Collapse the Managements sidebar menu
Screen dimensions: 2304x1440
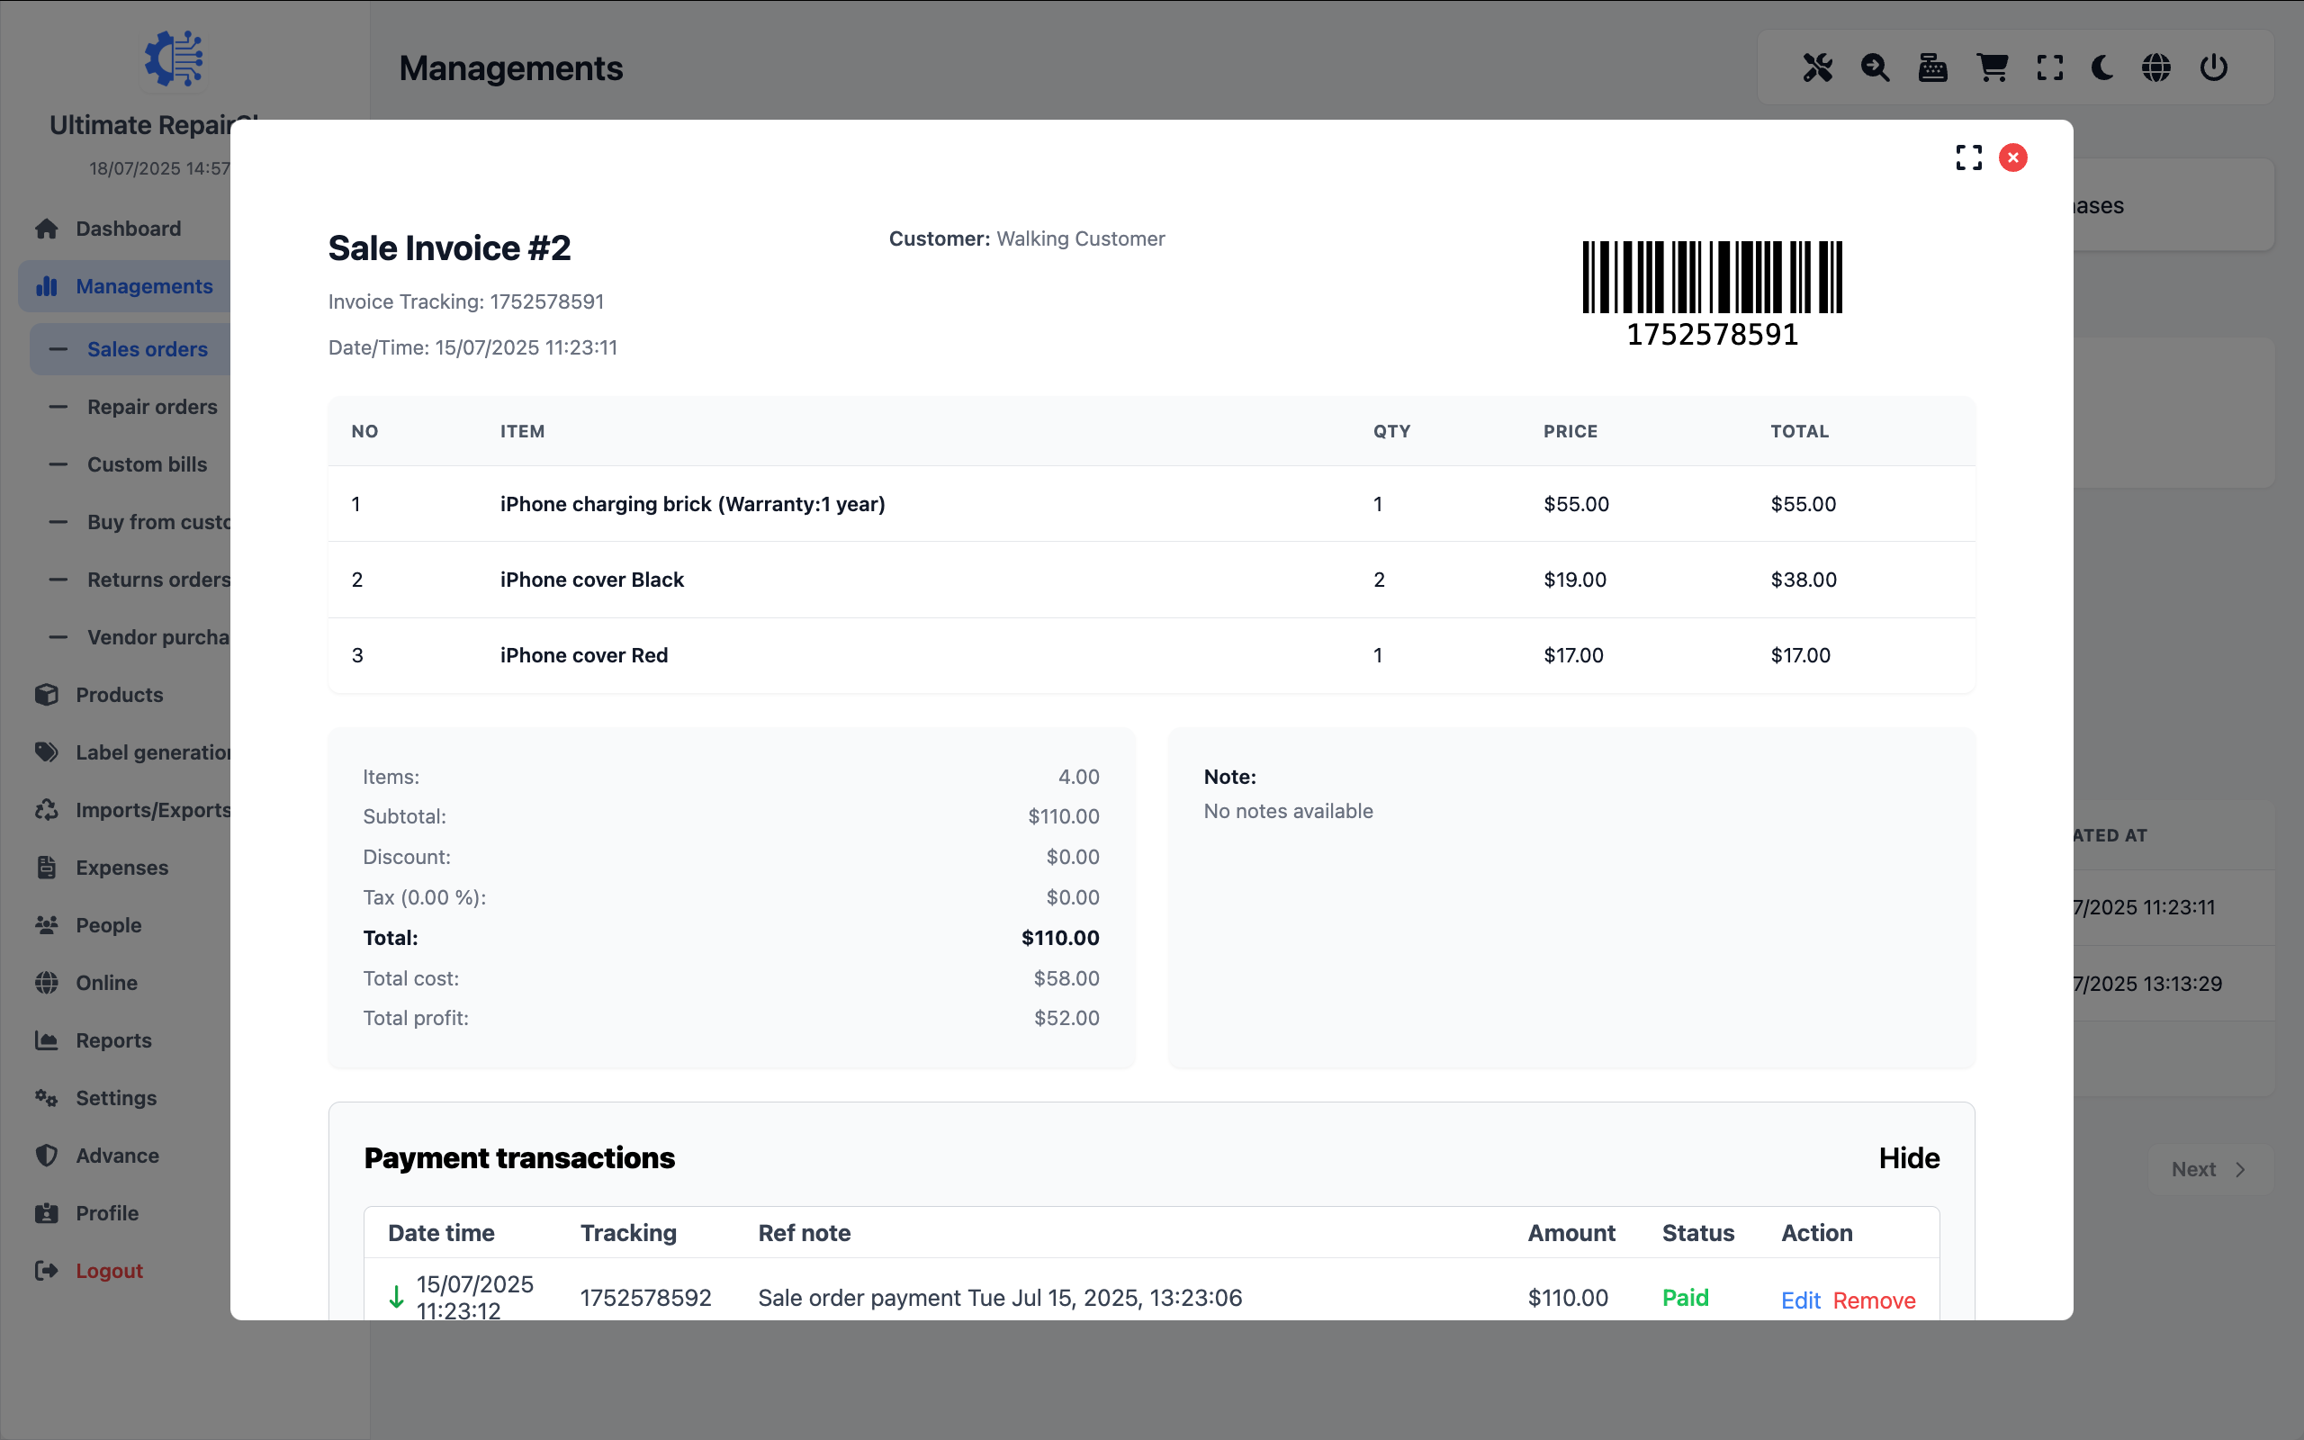144,287
